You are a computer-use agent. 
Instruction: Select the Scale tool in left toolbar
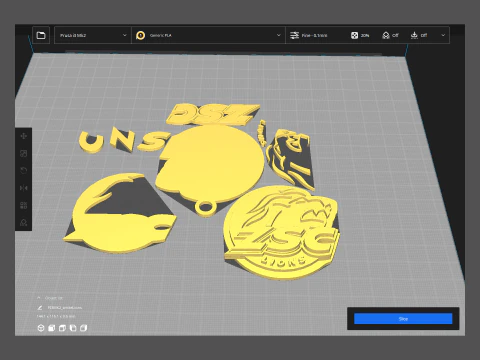point(24,153)
